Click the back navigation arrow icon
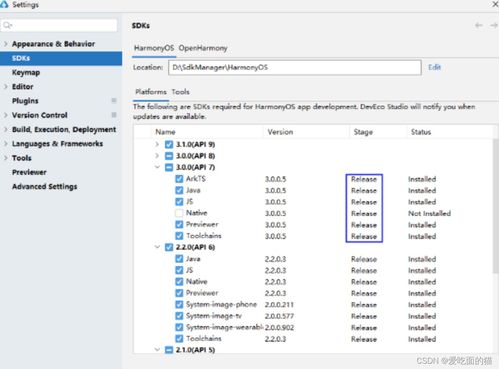Image resolution: width=499 pixels, height=369 pixels. [x=479, y=25]
